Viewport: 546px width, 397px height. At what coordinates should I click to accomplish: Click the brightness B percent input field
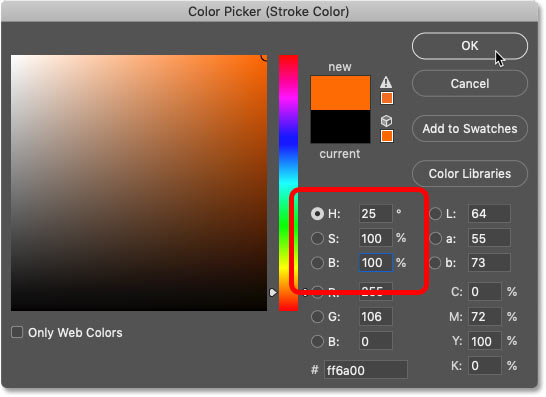(376, 263)
